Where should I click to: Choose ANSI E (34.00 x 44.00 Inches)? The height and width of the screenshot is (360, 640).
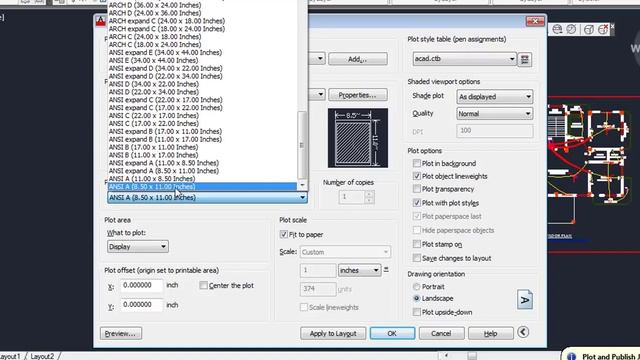[153, 60]
